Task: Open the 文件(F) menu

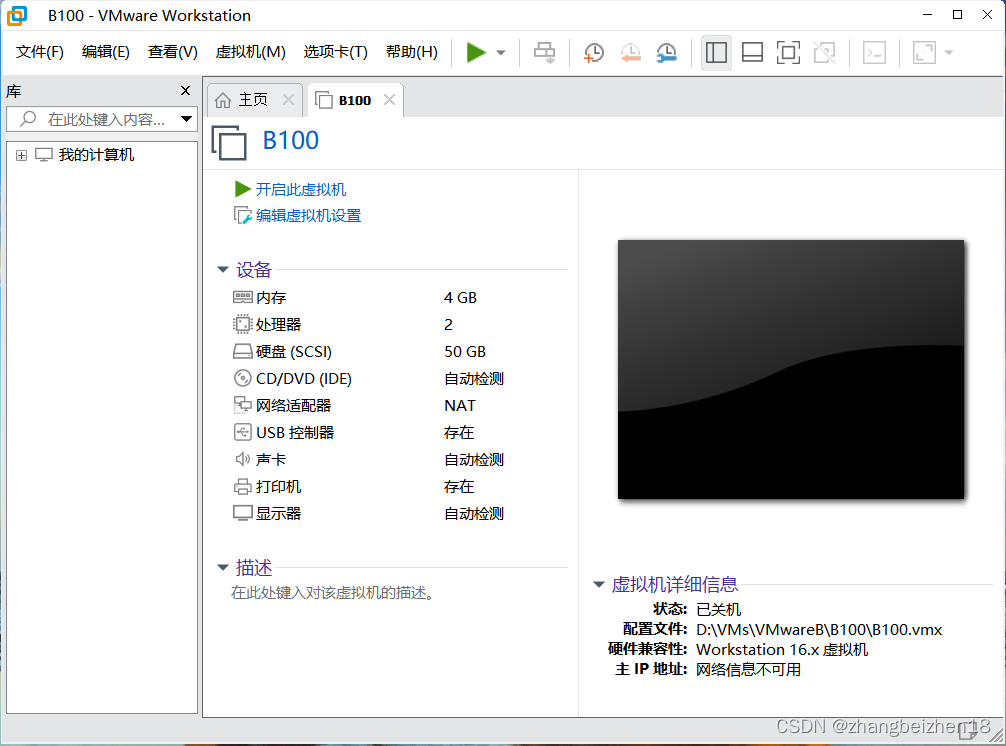Action: tap(40, 52)
